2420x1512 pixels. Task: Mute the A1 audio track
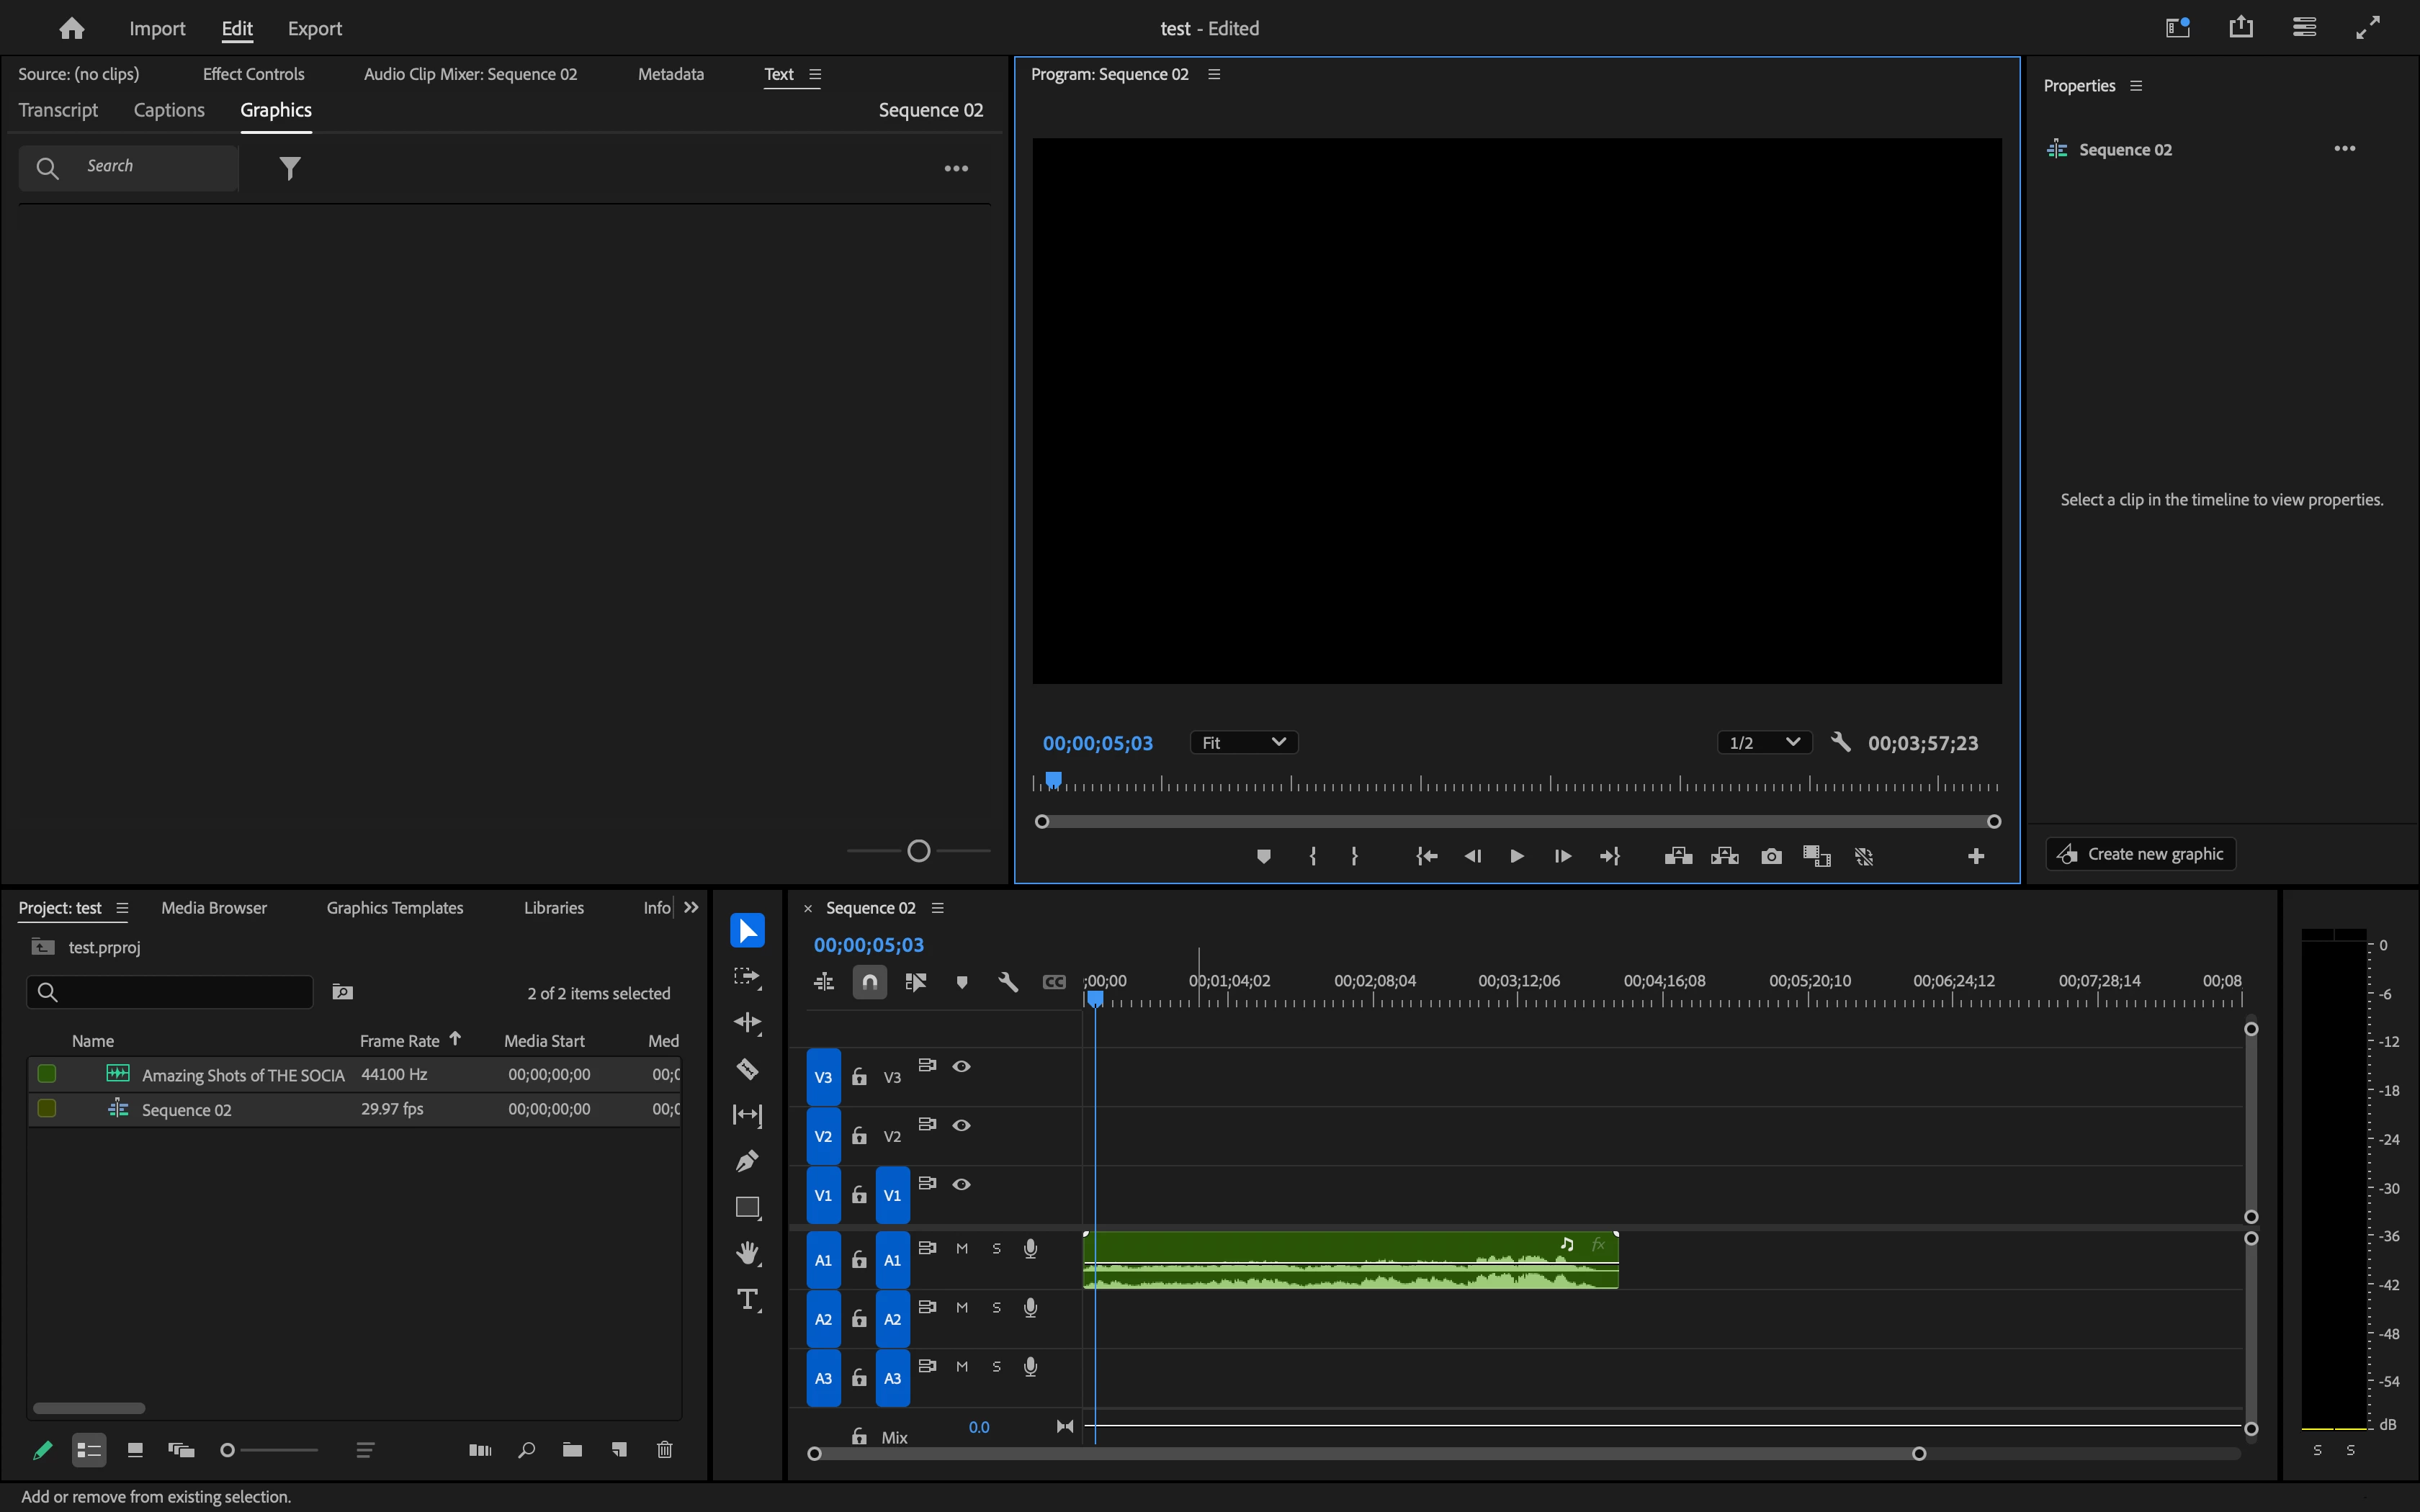962,1248
